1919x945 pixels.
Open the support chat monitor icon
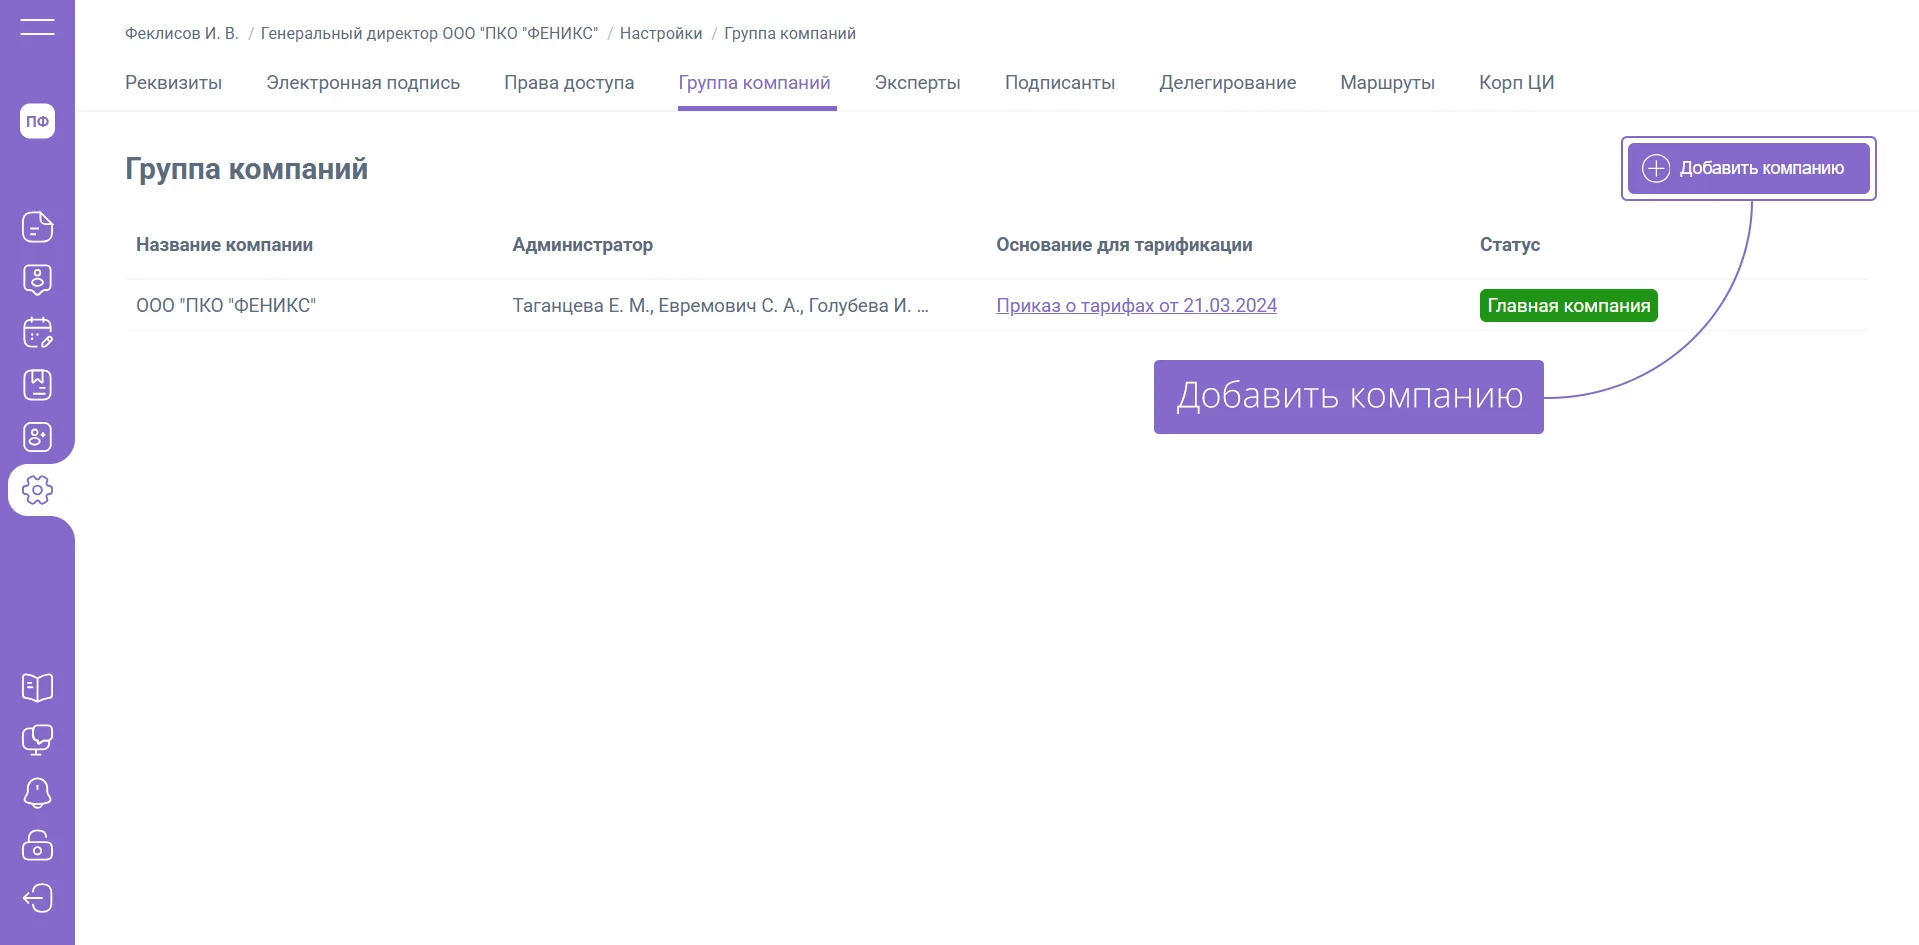point(37,740)
